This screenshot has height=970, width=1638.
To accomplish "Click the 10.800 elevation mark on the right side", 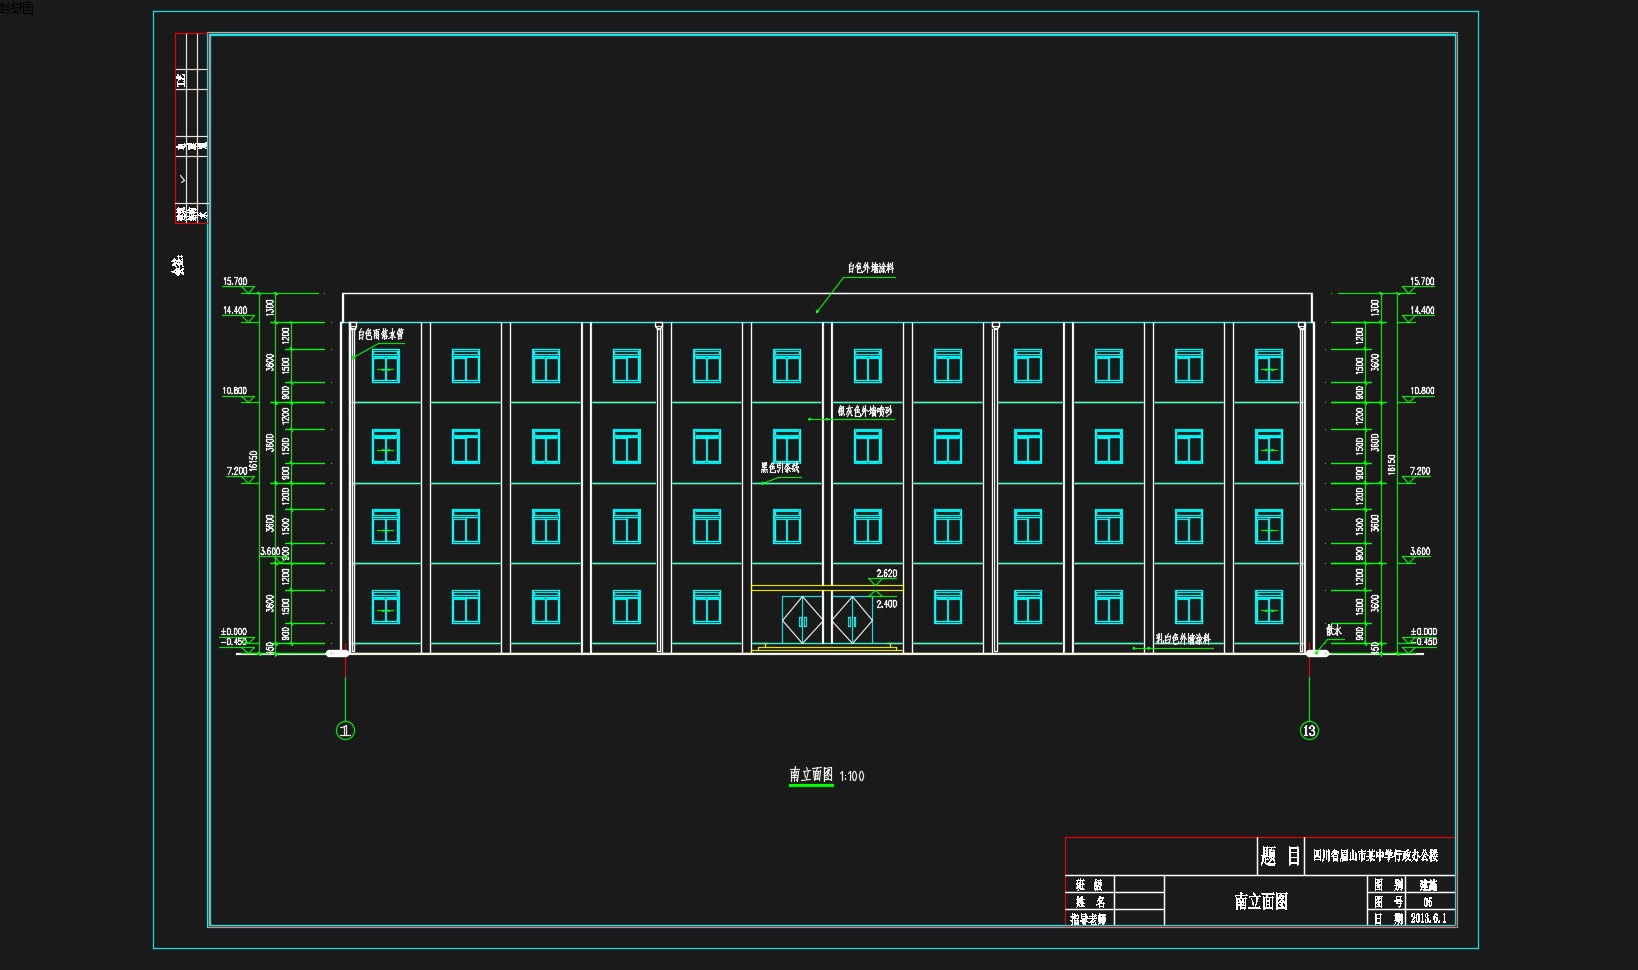I will (x=1422, y=391).
